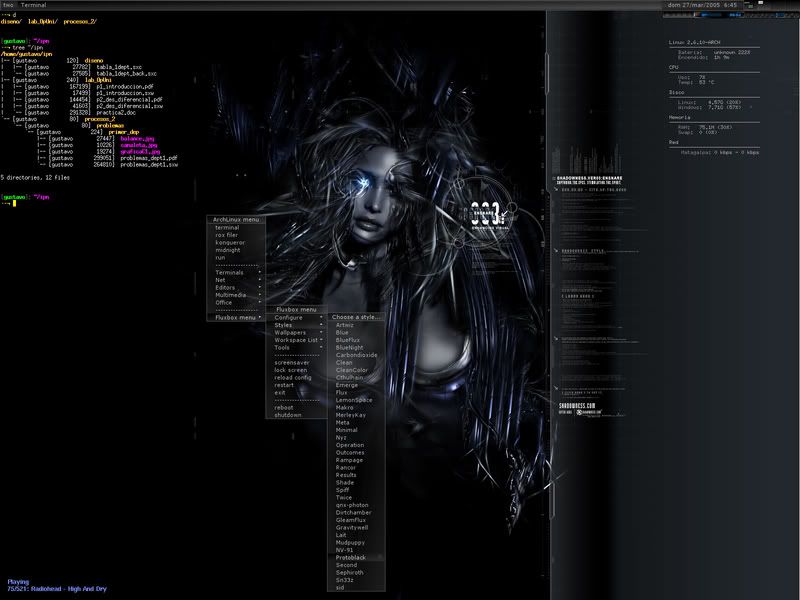This screenshot has width=800, height=600.
Task: Apply the Carbondioxide style
Action: pyautogui.click(x=356, y=355)
